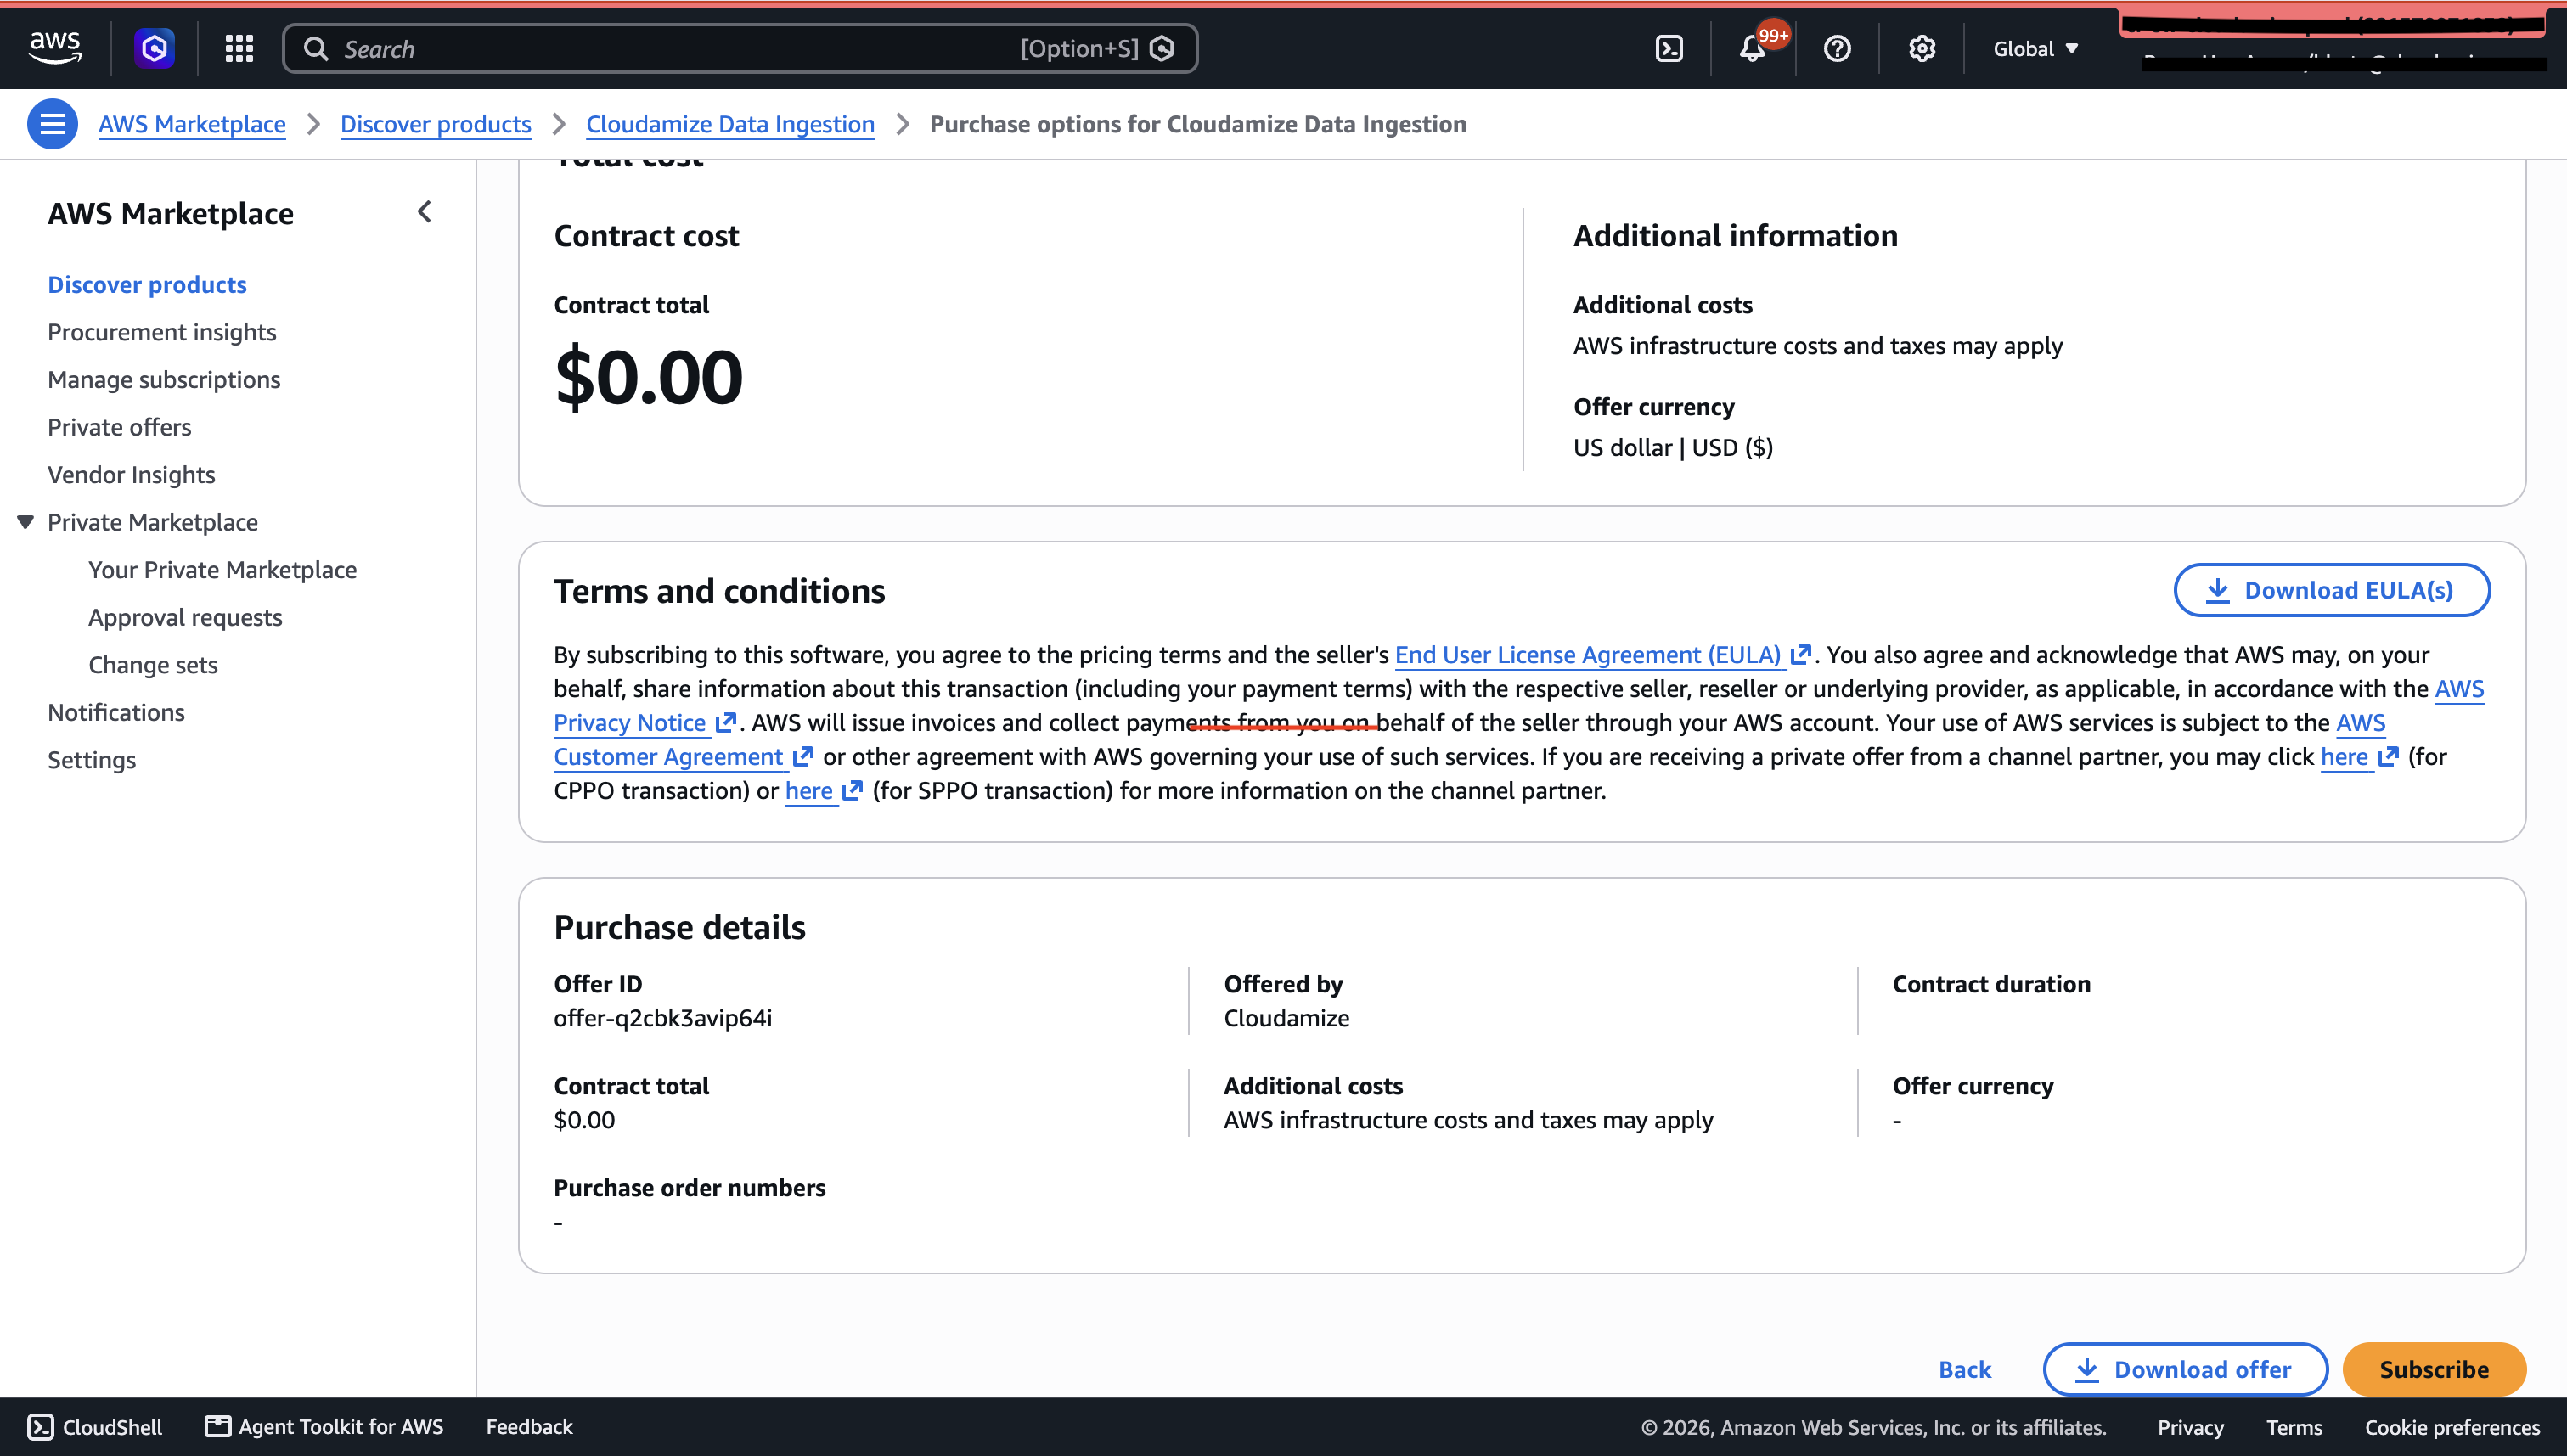Image resolution: width=2567 pixels, height=1456 pixels.
Task: Open the Global region dropdown
Action: (2036, 48)
